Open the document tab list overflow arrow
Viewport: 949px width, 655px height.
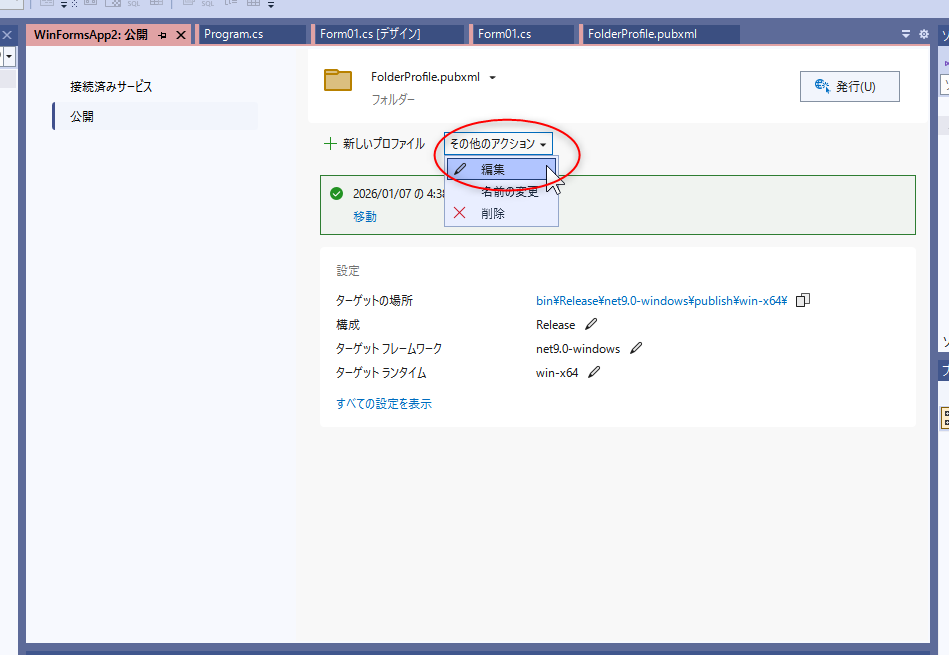(x=906, y=34)
